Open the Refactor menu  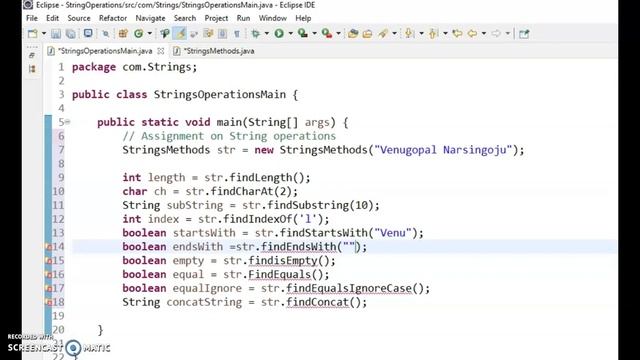click(113, 18)
